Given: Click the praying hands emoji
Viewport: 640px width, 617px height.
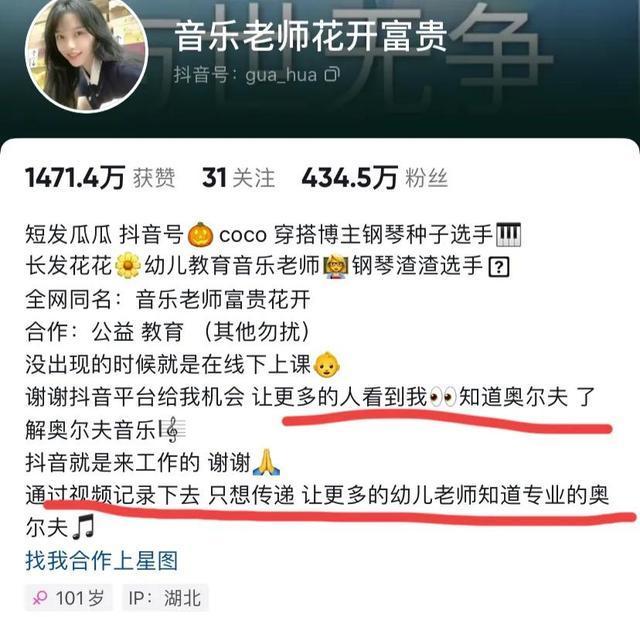Looking at the screenshot, I should [x=266, y=462].
